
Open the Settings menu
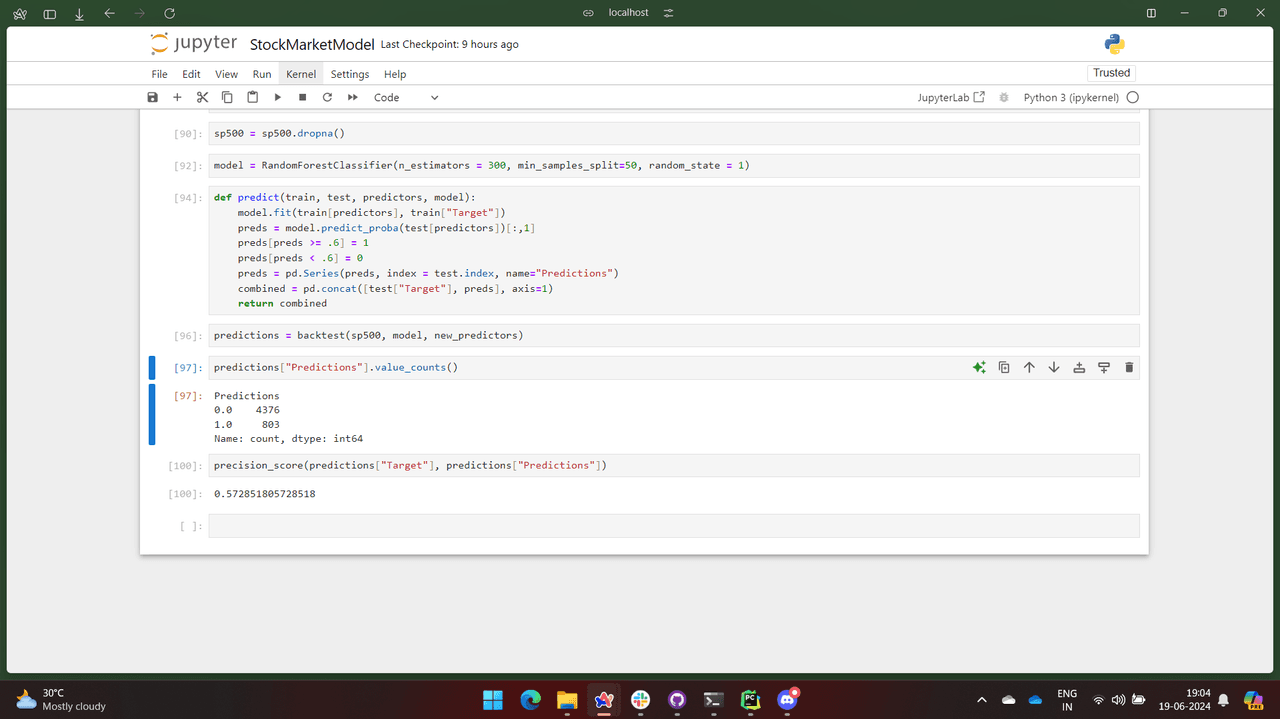click(x=350, y=74)
